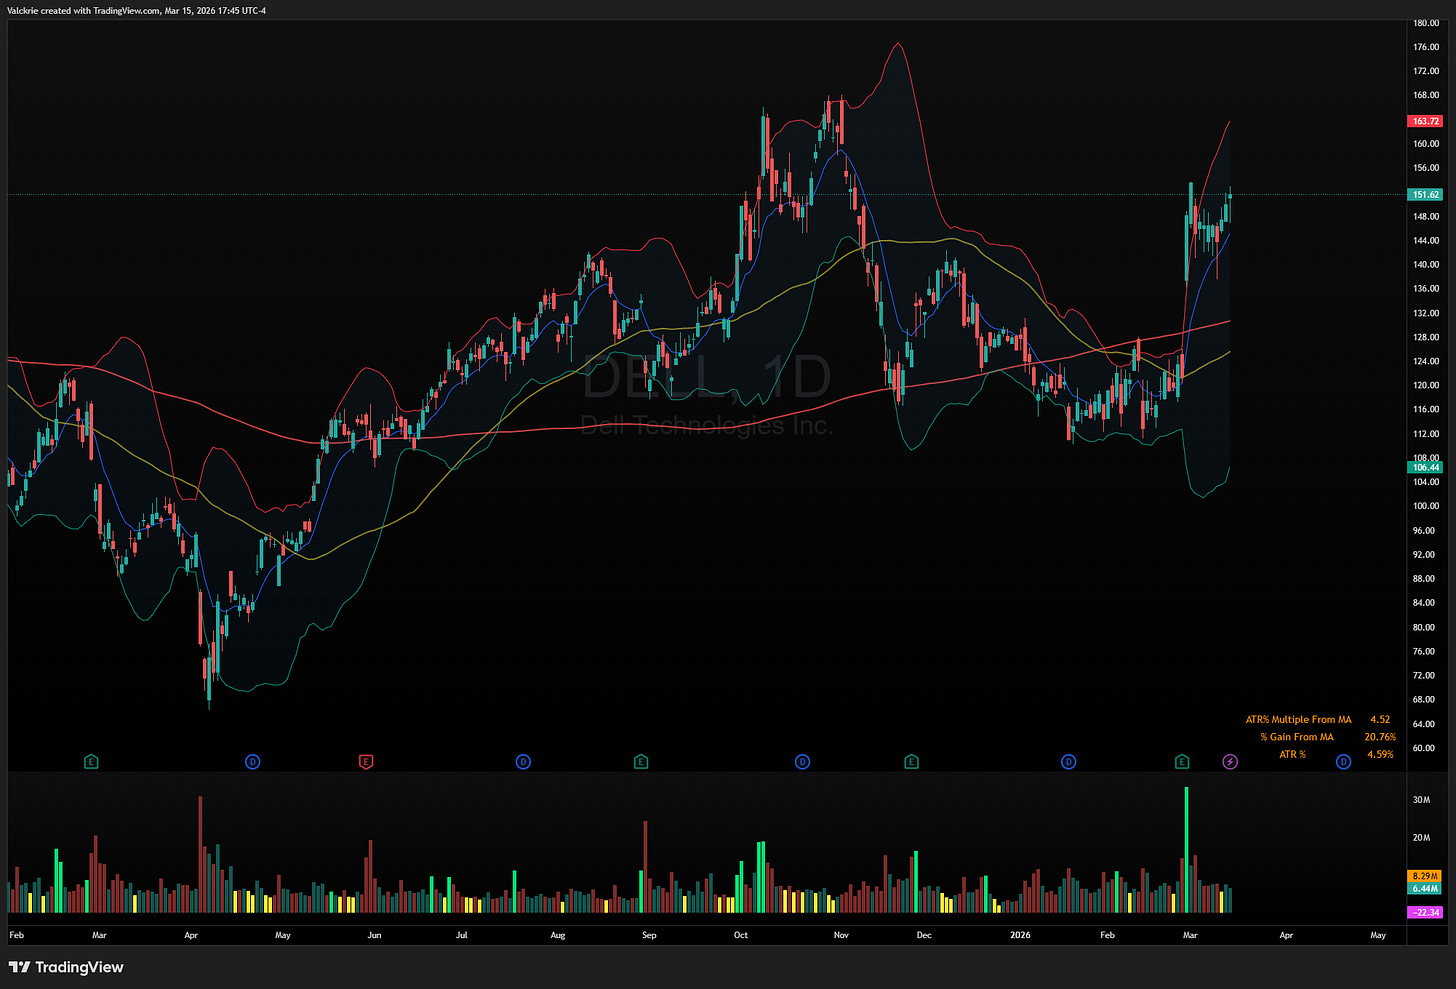Click the Aug label on the time axis

[558, 936]
